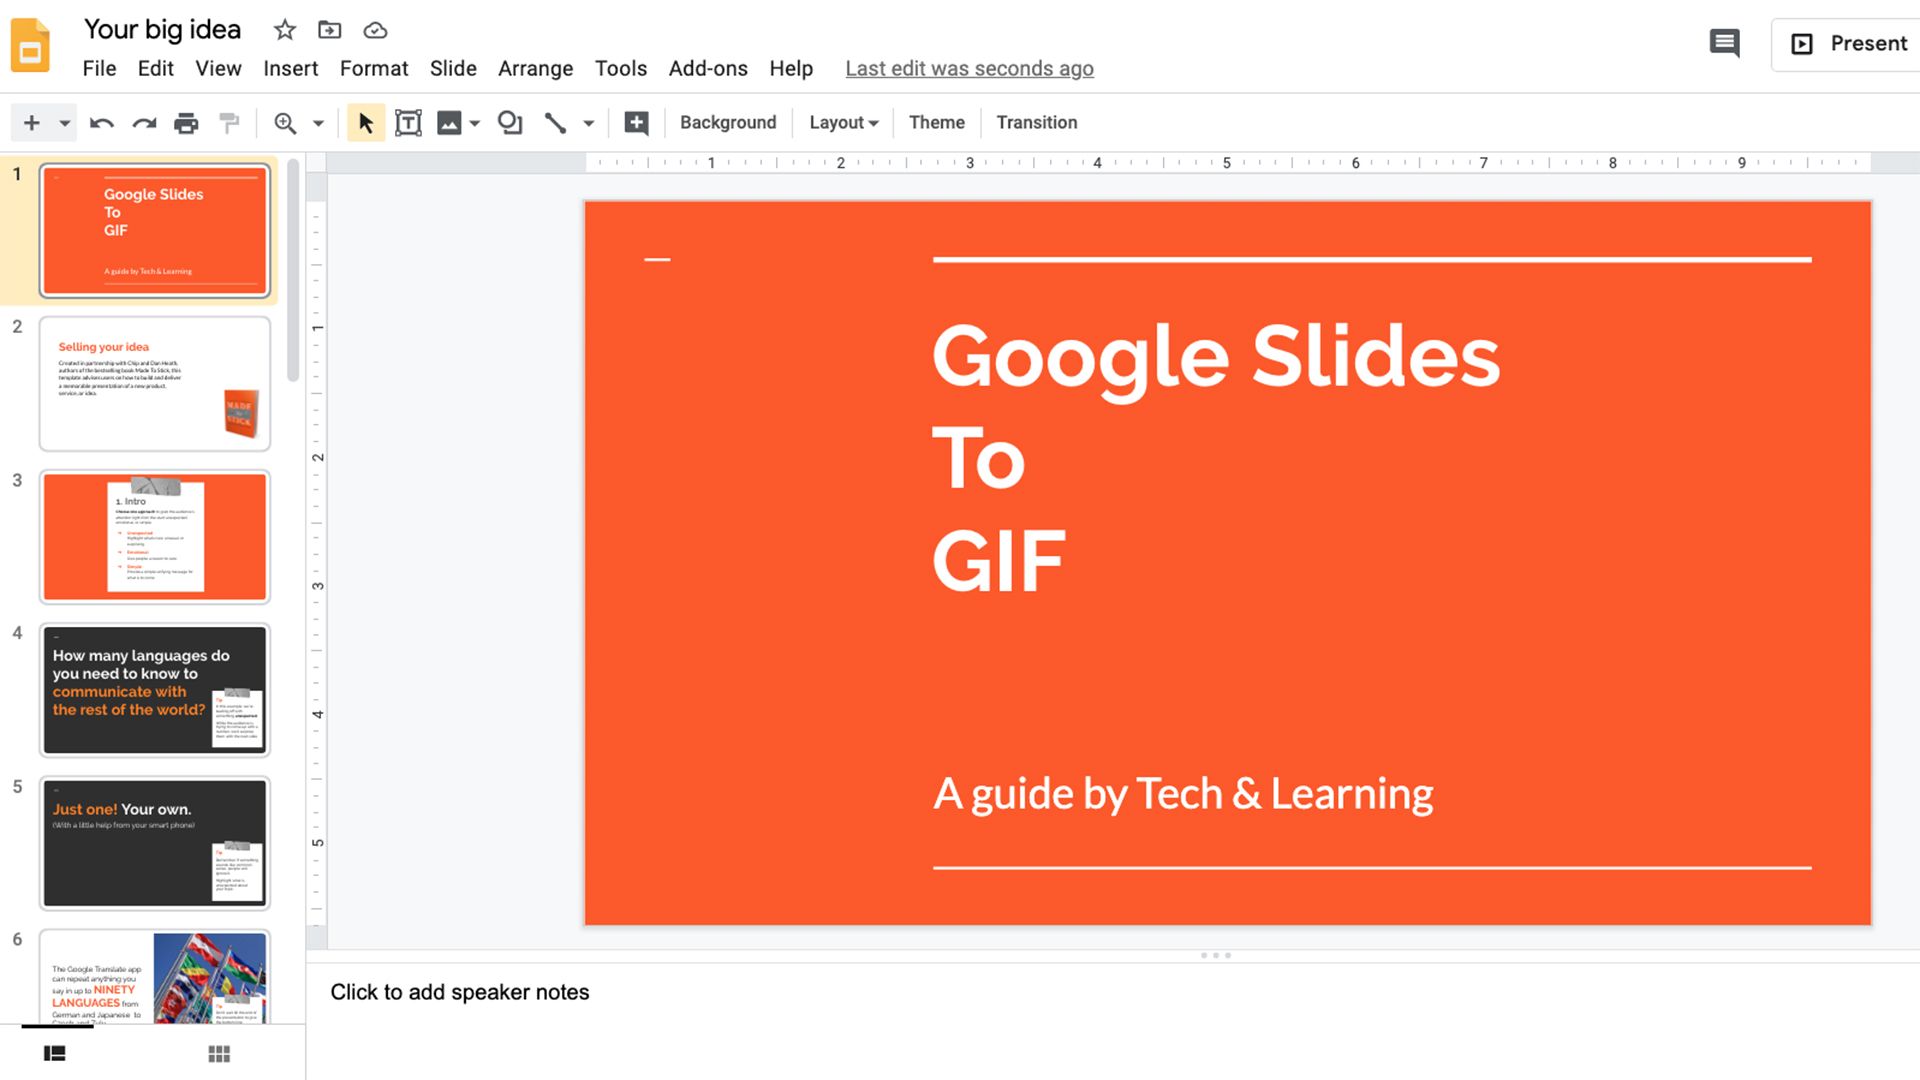
Task: Open the Insert image tool
Action: 450,122
